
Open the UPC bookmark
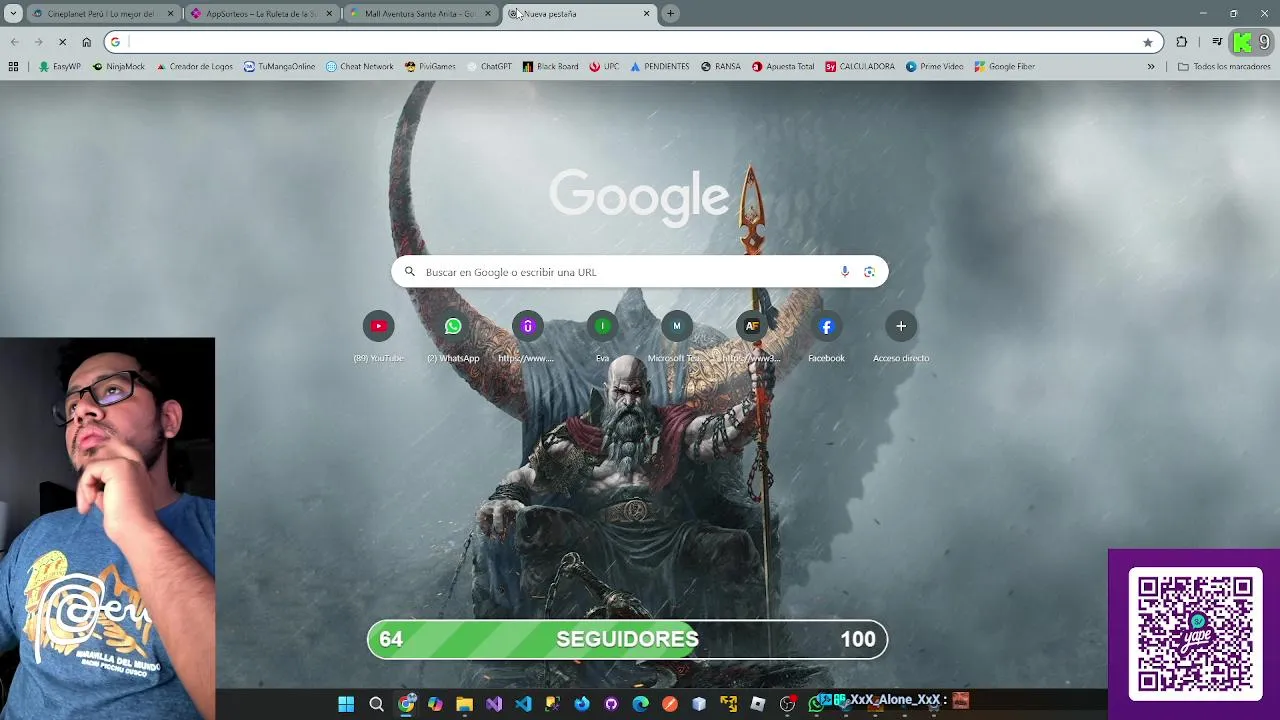604,67
